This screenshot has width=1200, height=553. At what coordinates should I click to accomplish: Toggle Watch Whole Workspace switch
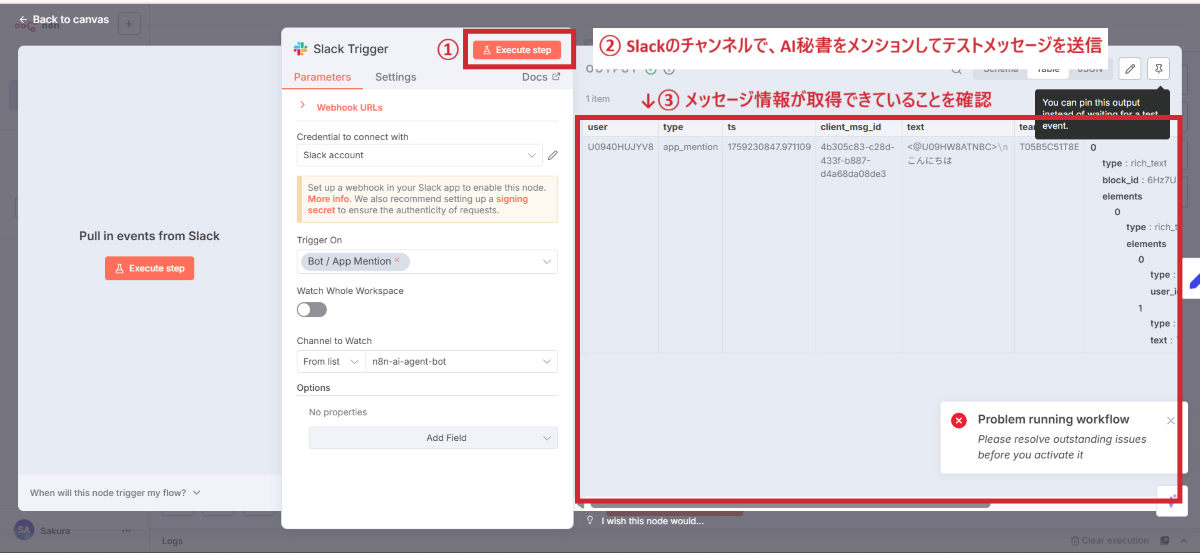point(312,310)
